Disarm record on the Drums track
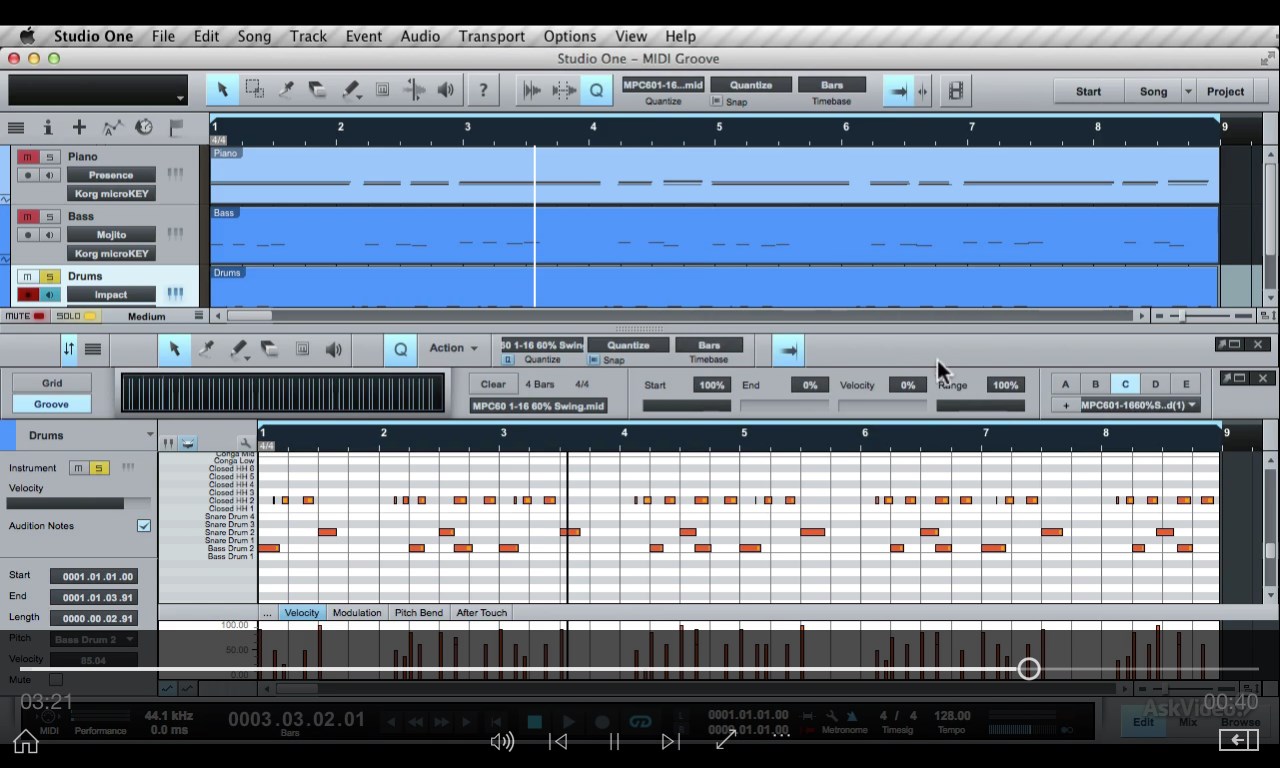This screenshot has width=1280, height=768. coord(28,295)
